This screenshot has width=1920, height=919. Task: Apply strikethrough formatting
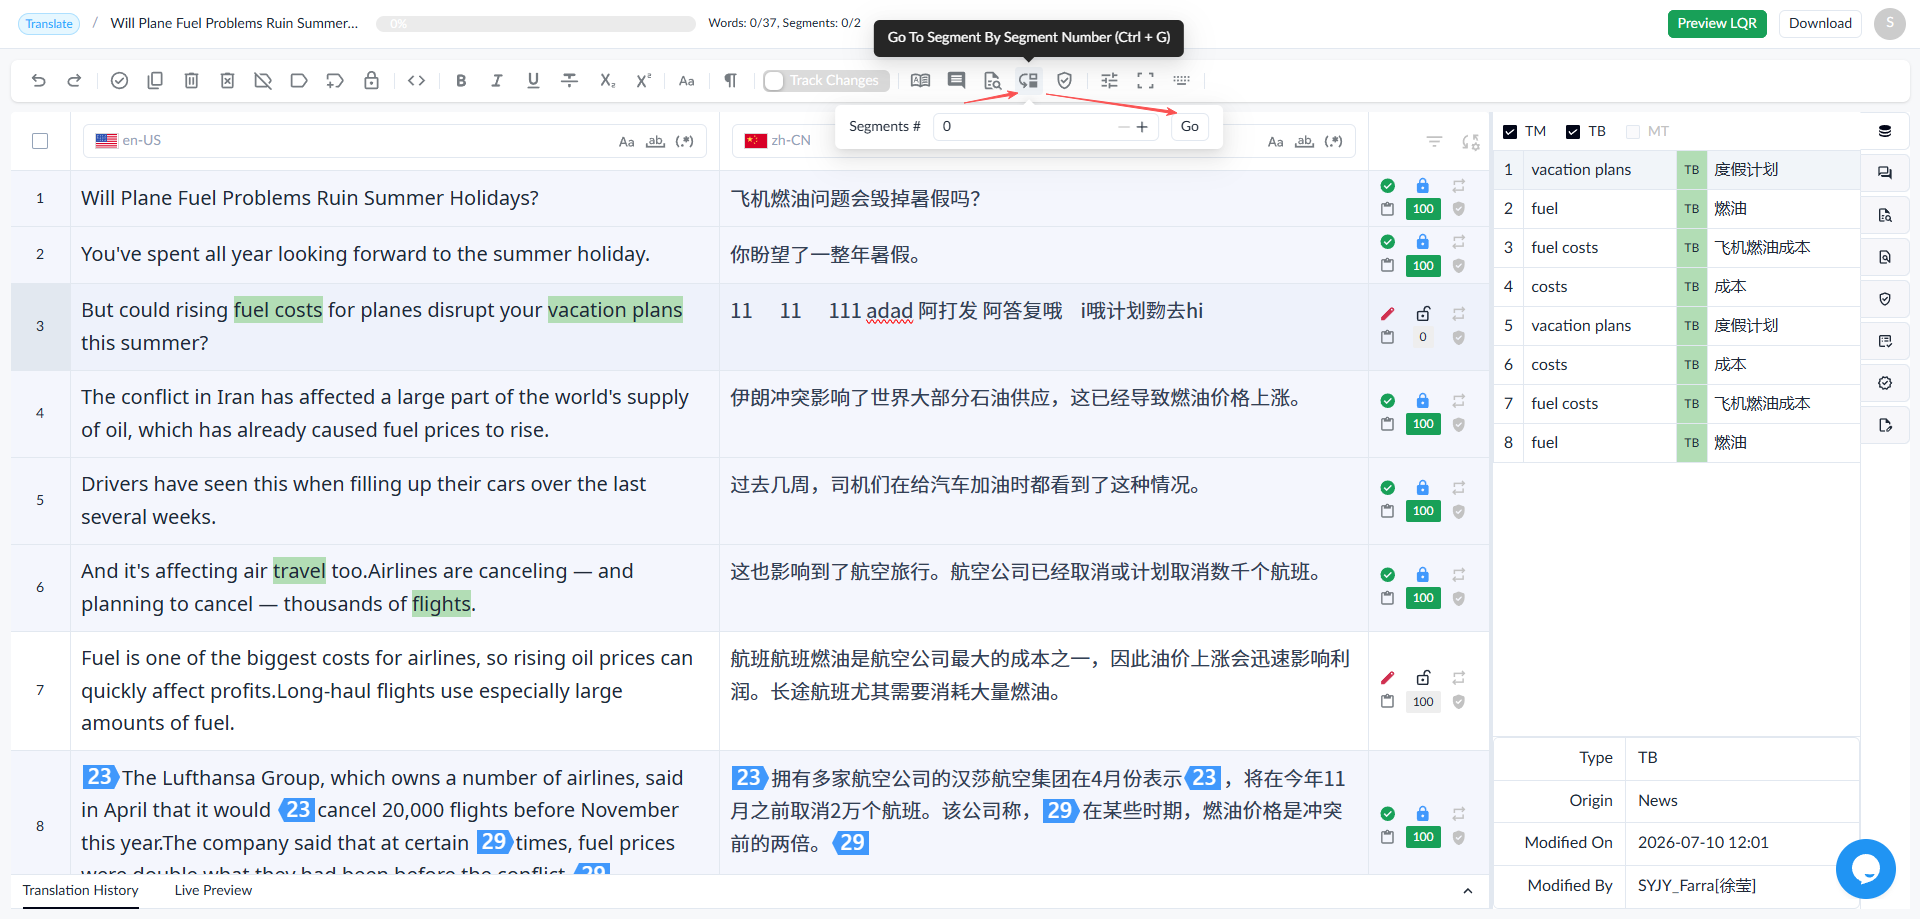(x=569, y=81)
